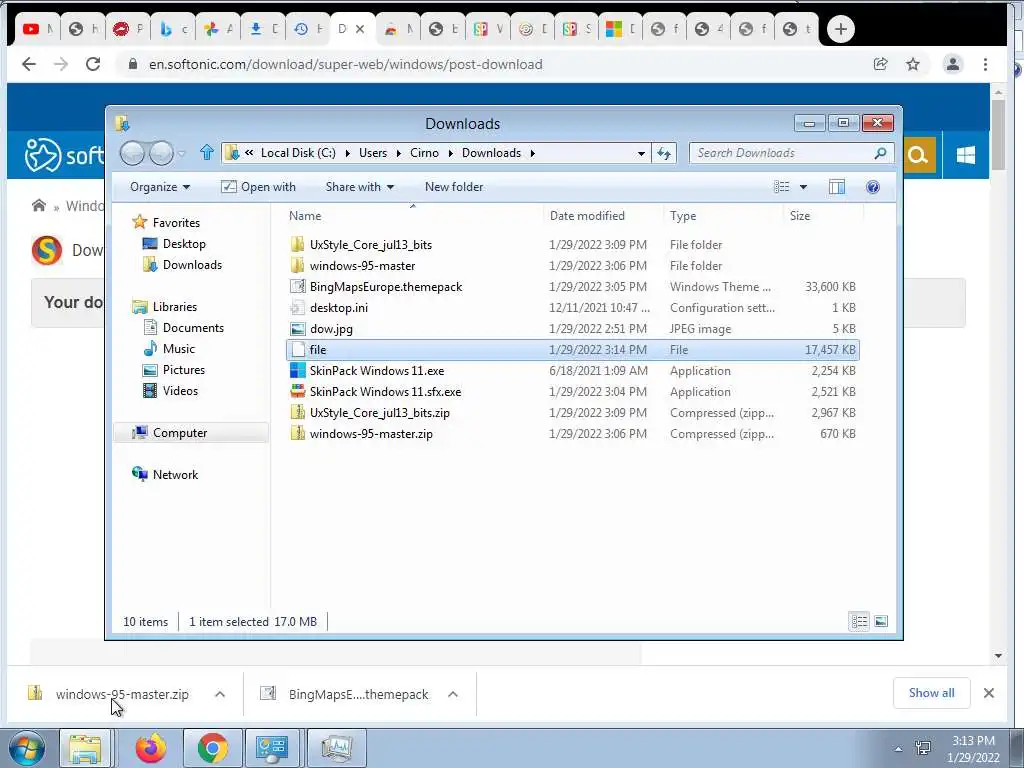Click Users in the breadcrumb path
The height and width of the screenshot is (768, 1024).
point(373,153)
